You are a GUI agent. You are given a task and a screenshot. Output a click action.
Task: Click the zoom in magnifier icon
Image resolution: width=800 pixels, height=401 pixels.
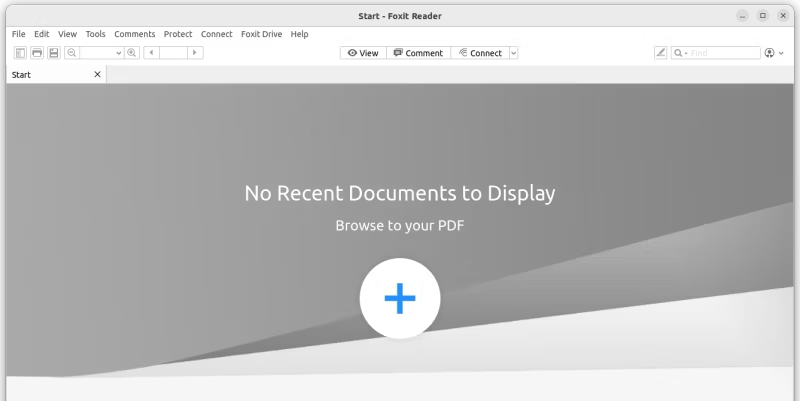[x=132, y=53]
